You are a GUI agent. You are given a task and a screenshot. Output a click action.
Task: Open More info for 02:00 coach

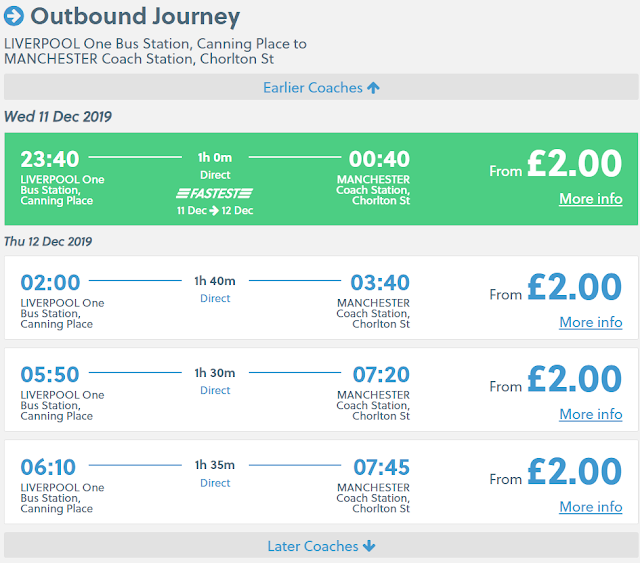(590, 322)
